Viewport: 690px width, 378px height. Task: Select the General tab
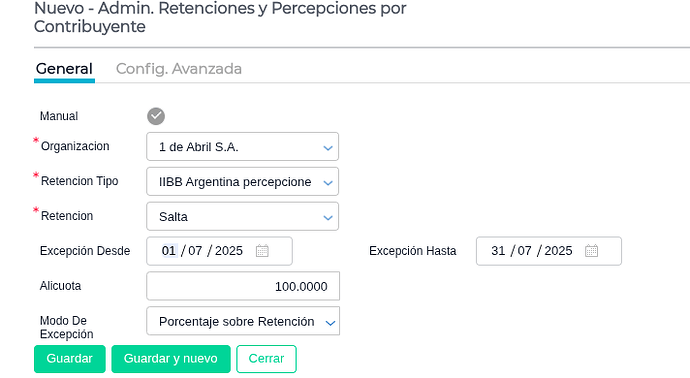(64, 69)
